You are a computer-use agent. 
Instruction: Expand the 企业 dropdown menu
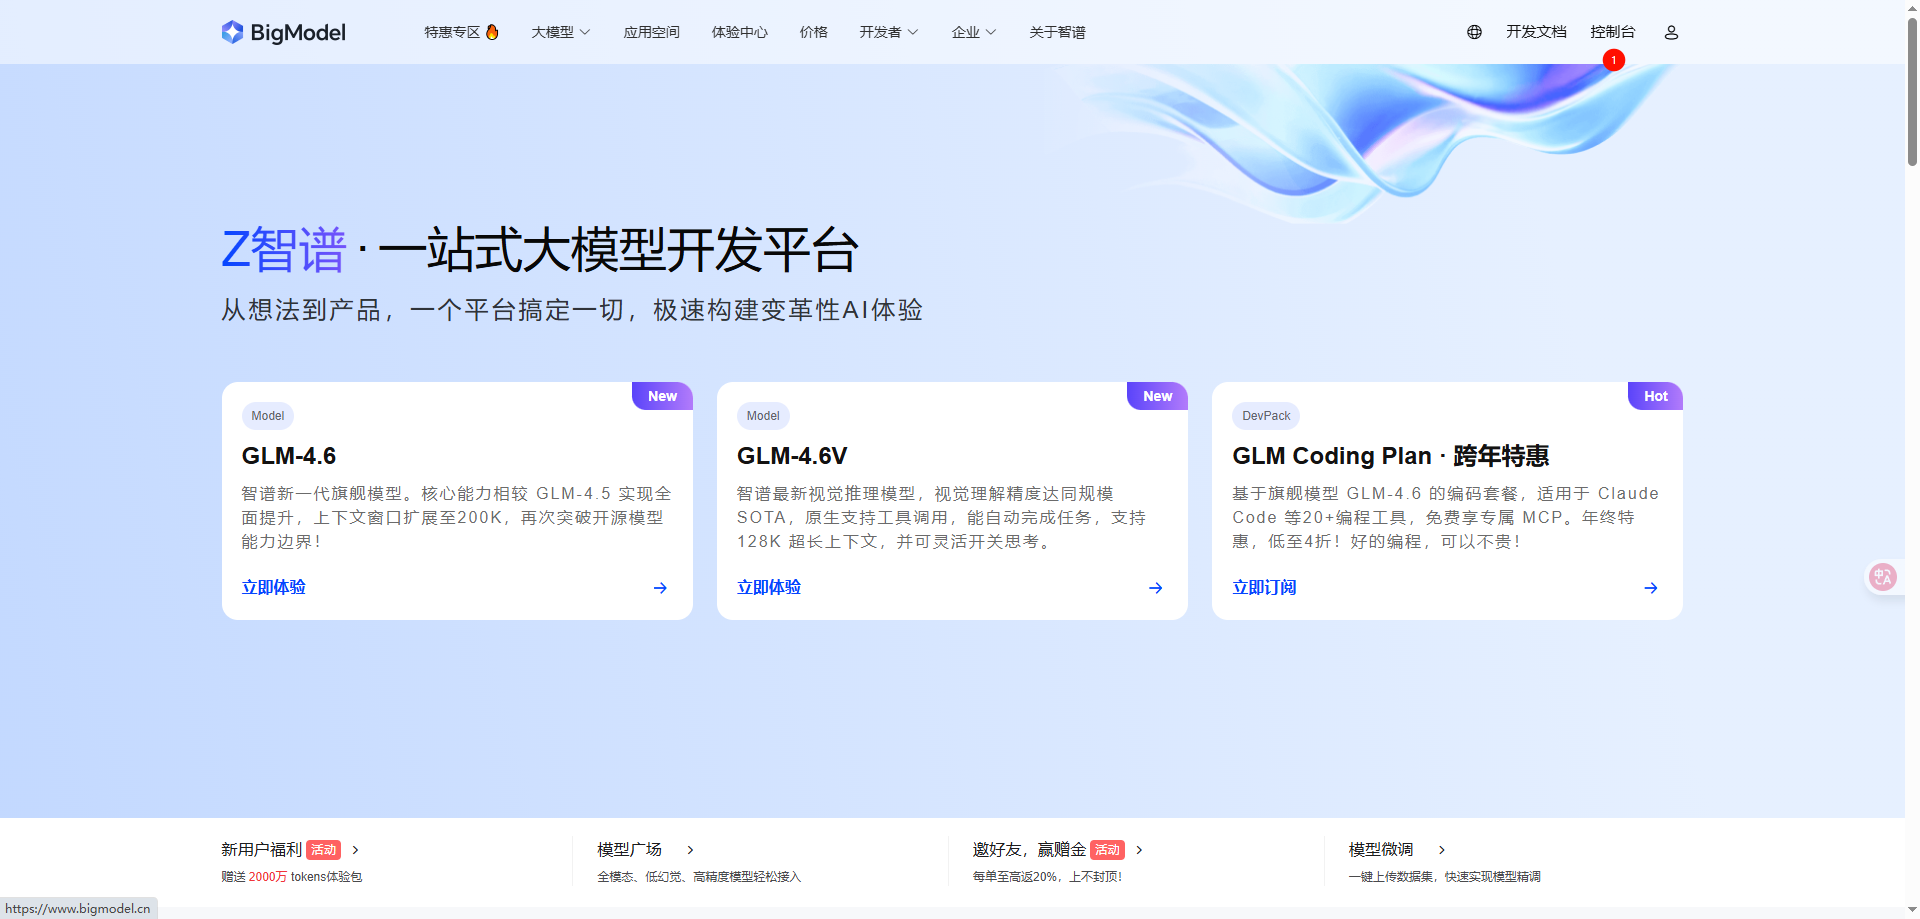[x=974, y=32]
